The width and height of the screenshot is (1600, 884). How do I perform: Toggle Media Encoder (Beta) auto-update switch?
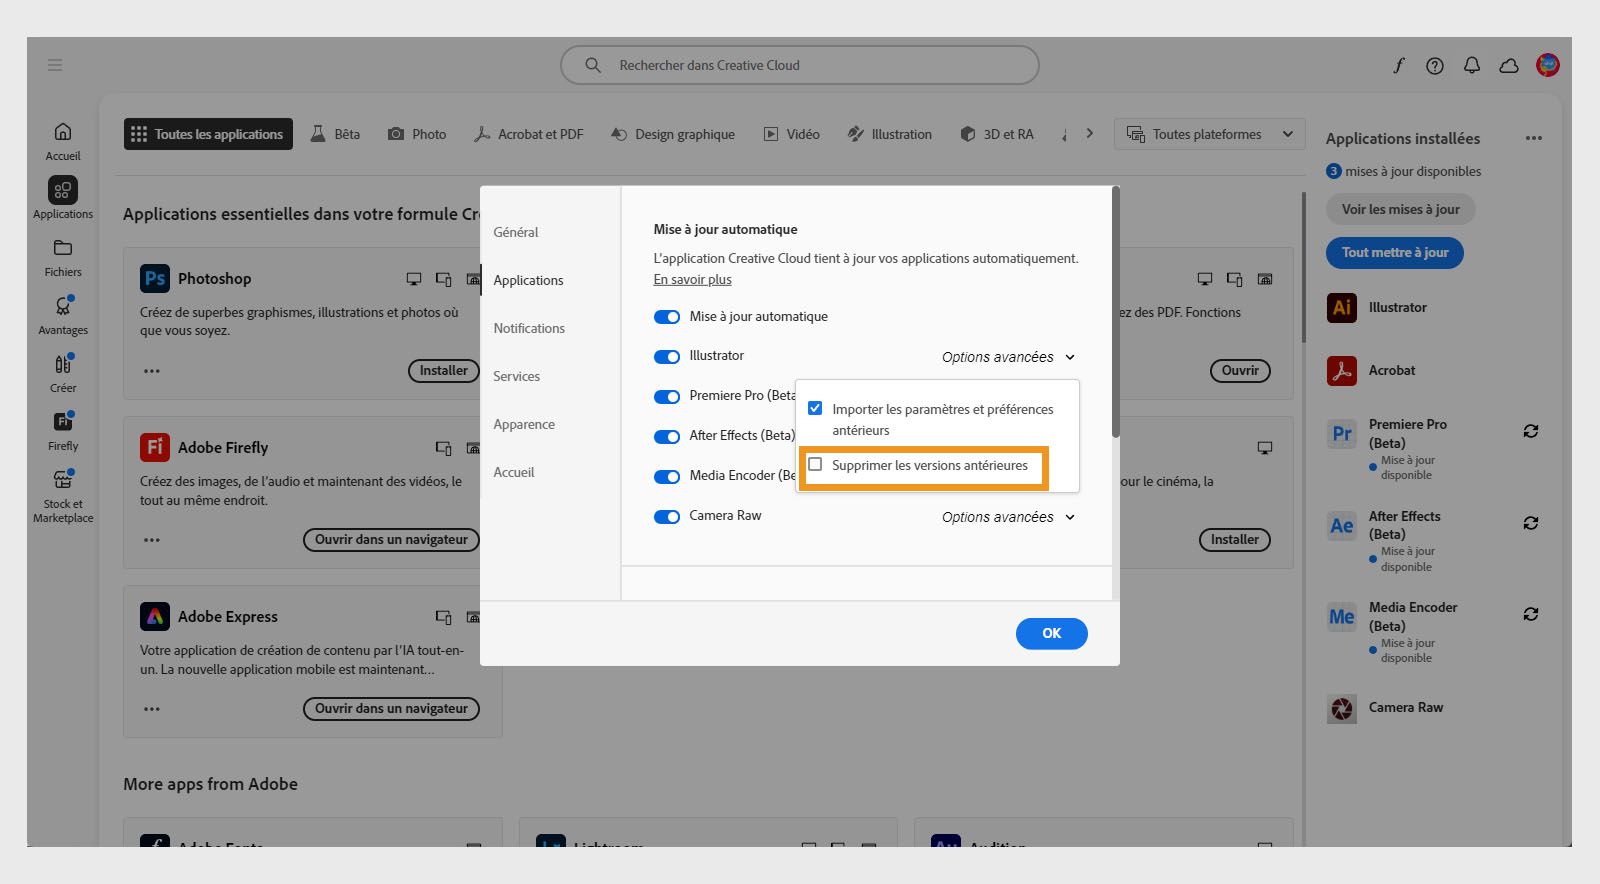pyautogui.click(x=667, y=477)
